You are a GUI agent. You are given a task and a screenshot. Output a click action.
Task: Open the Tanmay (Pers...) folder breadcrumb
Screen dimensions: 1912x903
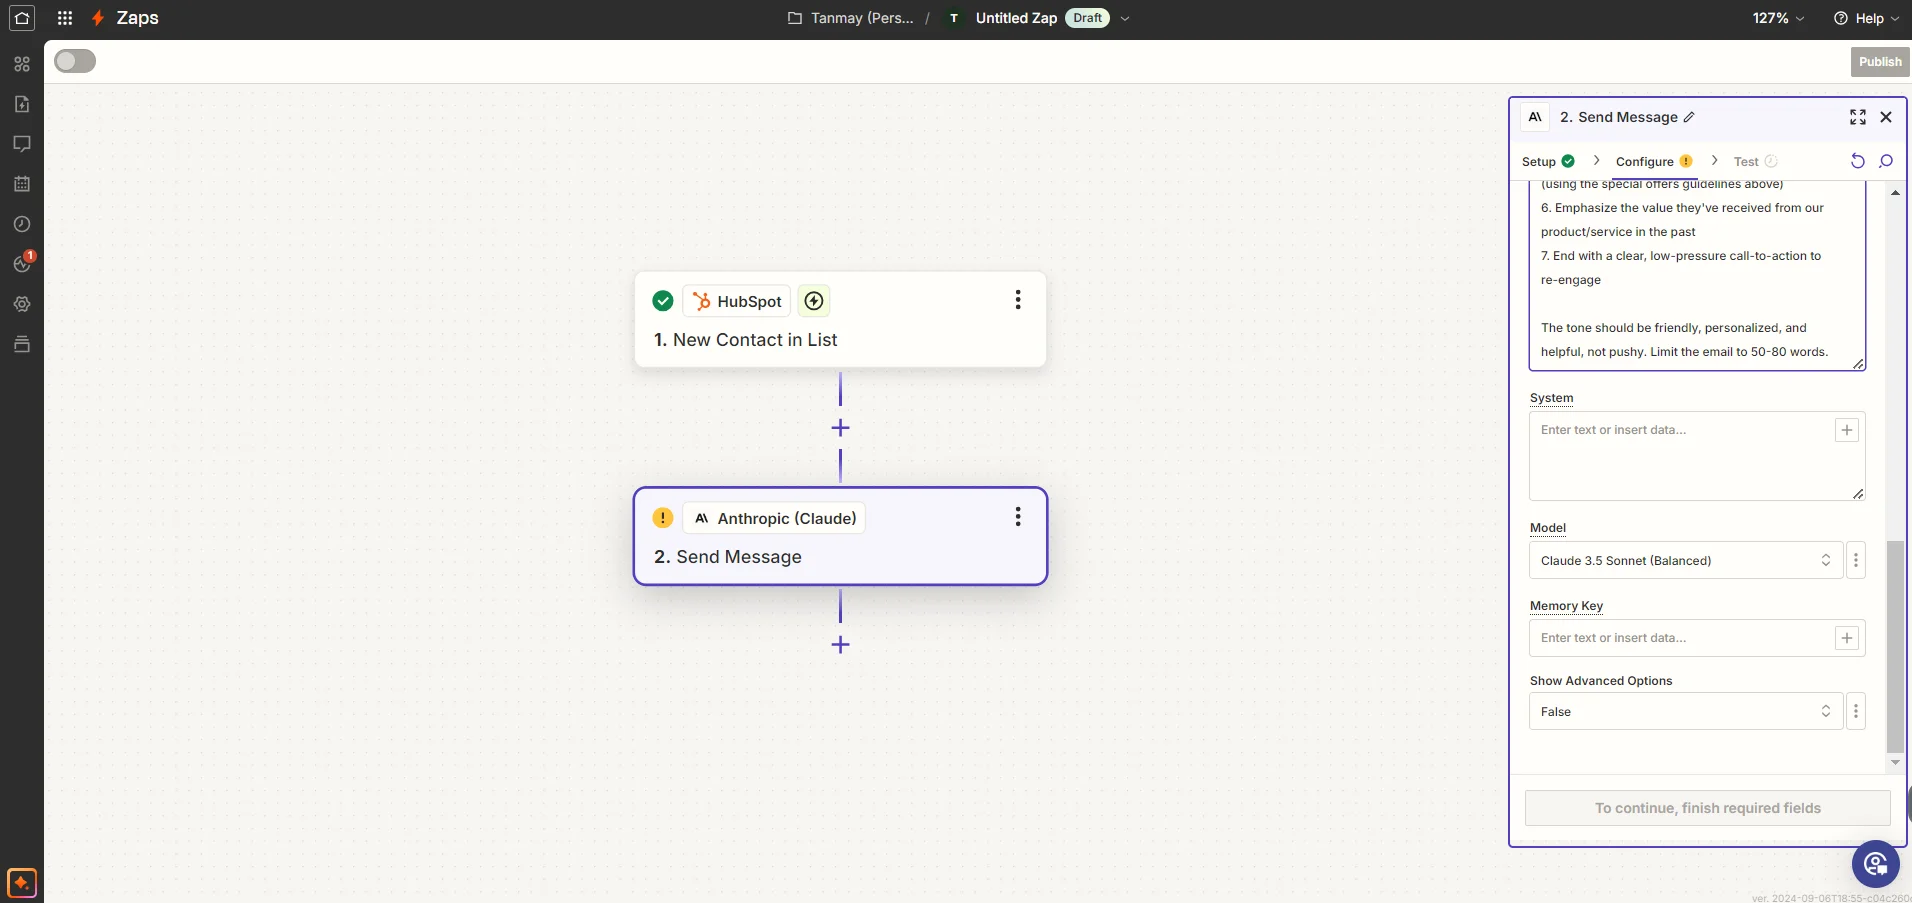851,18
